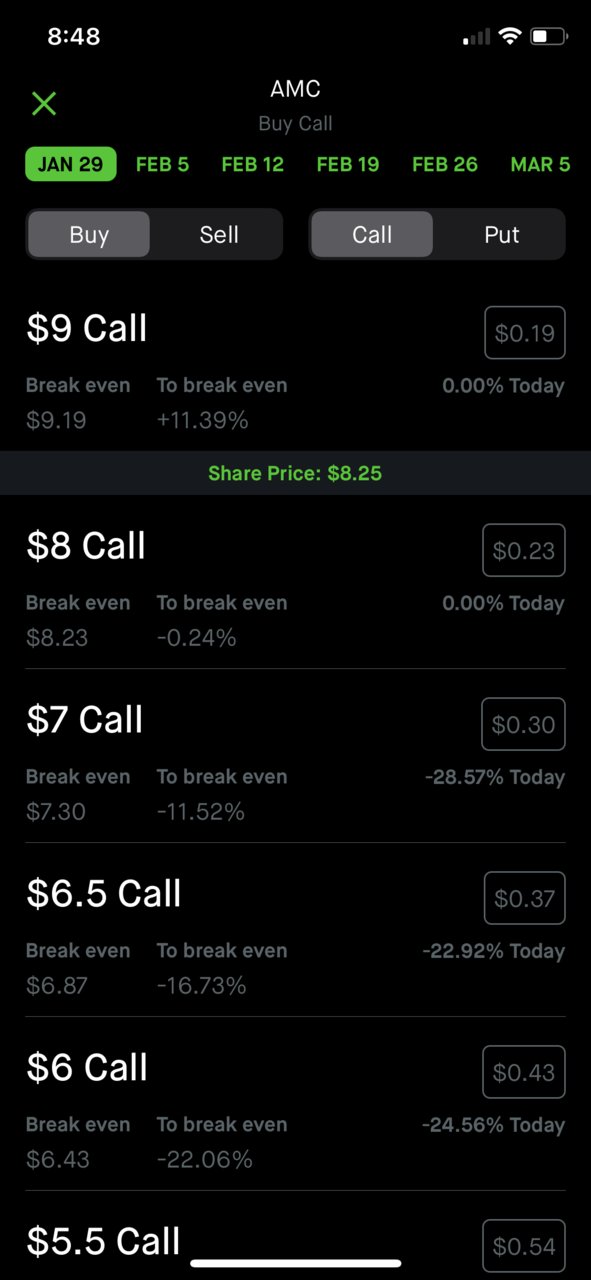
Task: Close the AMC options screen with X
Action: tap(44, 103)
